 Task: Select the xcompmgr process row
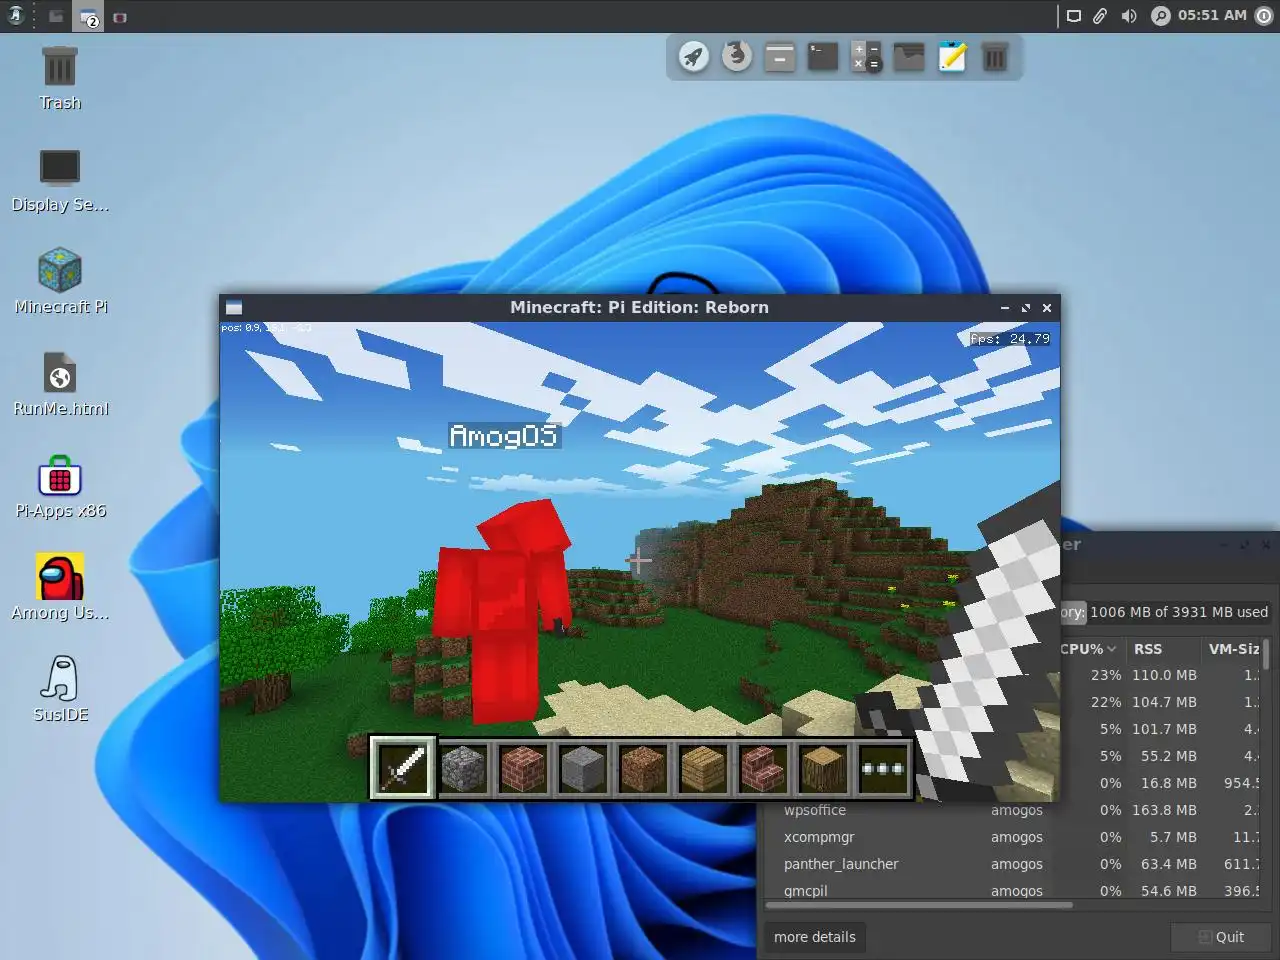coord(1012,837)
